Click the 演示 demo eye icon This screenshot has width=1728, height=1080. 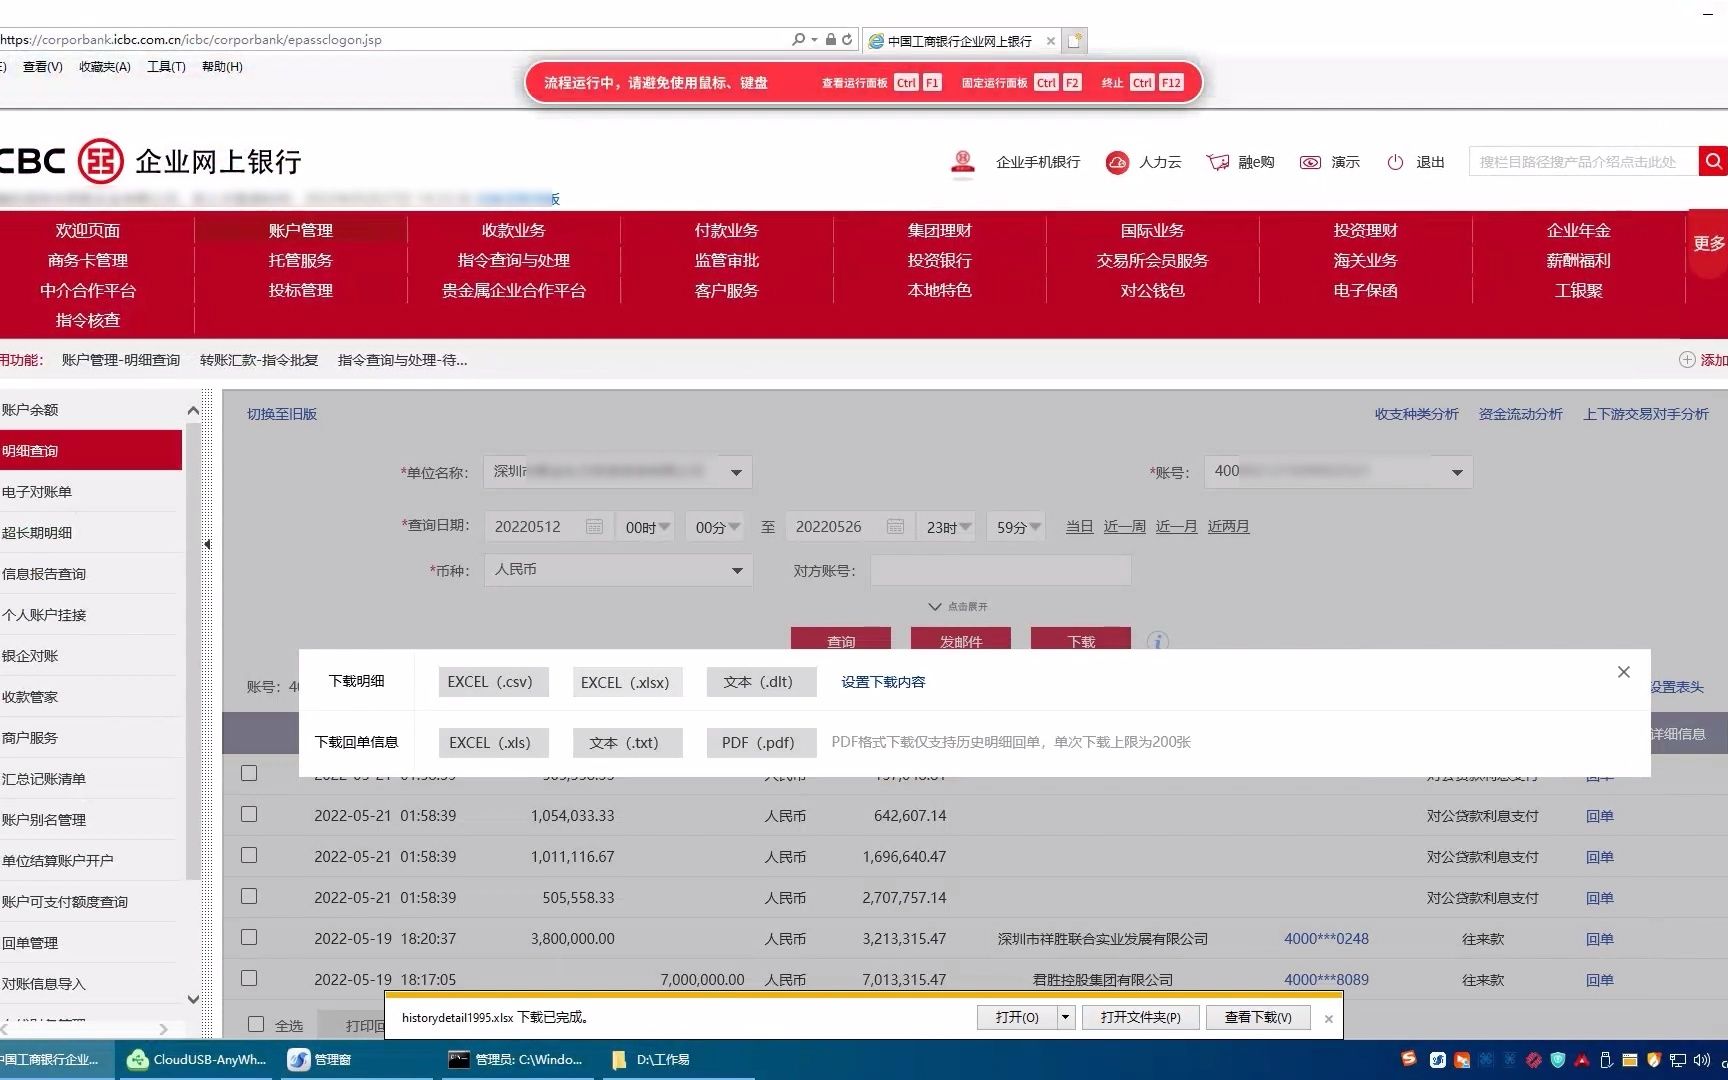pos(1311,162)
